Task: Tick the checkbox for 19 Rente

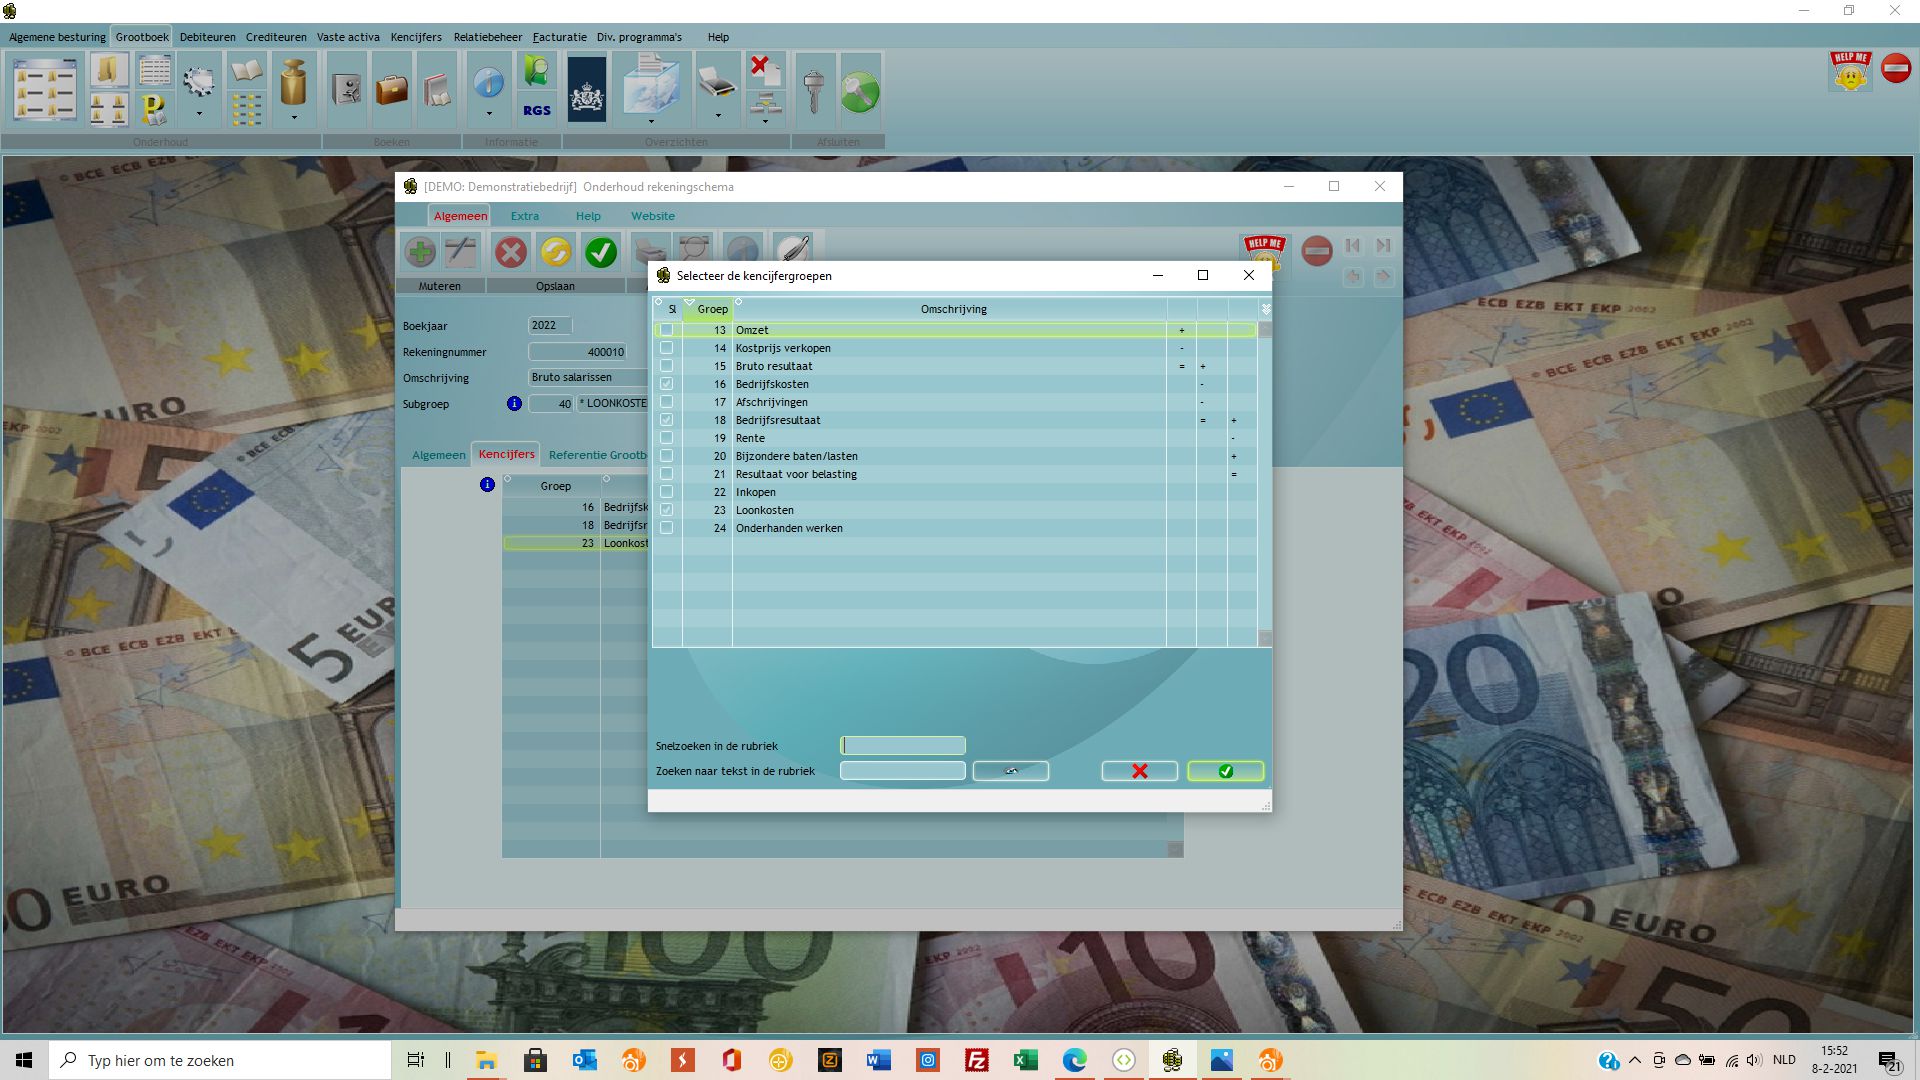Action: pos(666,438)
